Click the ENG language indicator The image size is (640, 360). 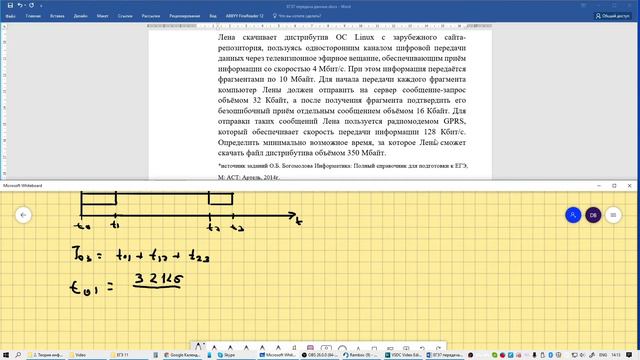(603, 355)
